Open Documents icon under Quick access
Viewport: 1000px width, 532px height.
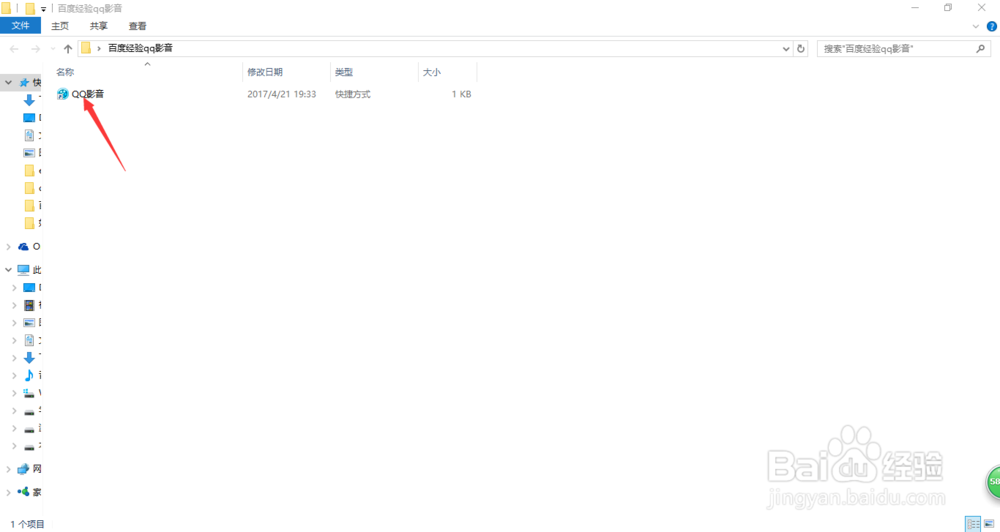(x=29, y=135)
